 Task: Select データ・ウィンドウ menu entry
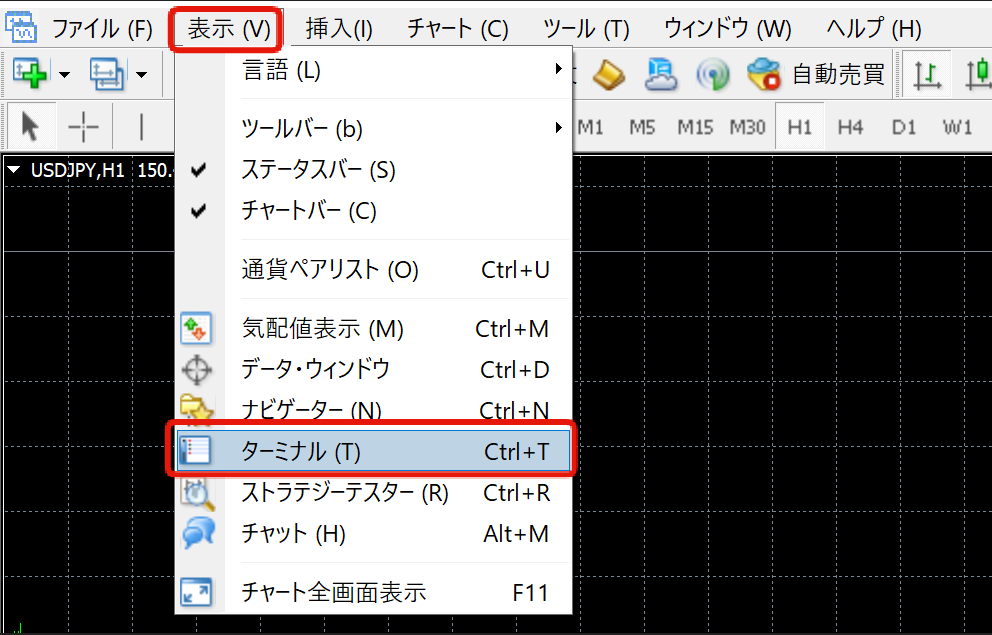(x=375, y=369)
